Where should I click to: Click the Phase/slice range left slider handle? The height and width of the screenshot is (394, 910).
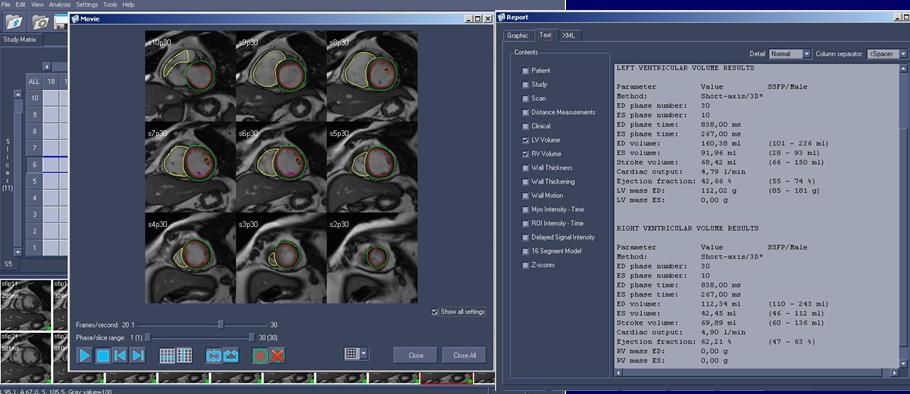click(147, 337)
